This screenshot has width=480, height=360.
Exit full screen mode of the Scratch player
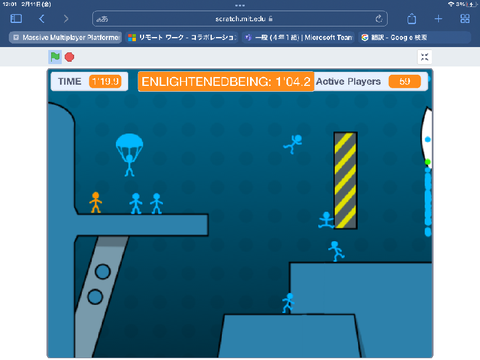click(424, 57)
